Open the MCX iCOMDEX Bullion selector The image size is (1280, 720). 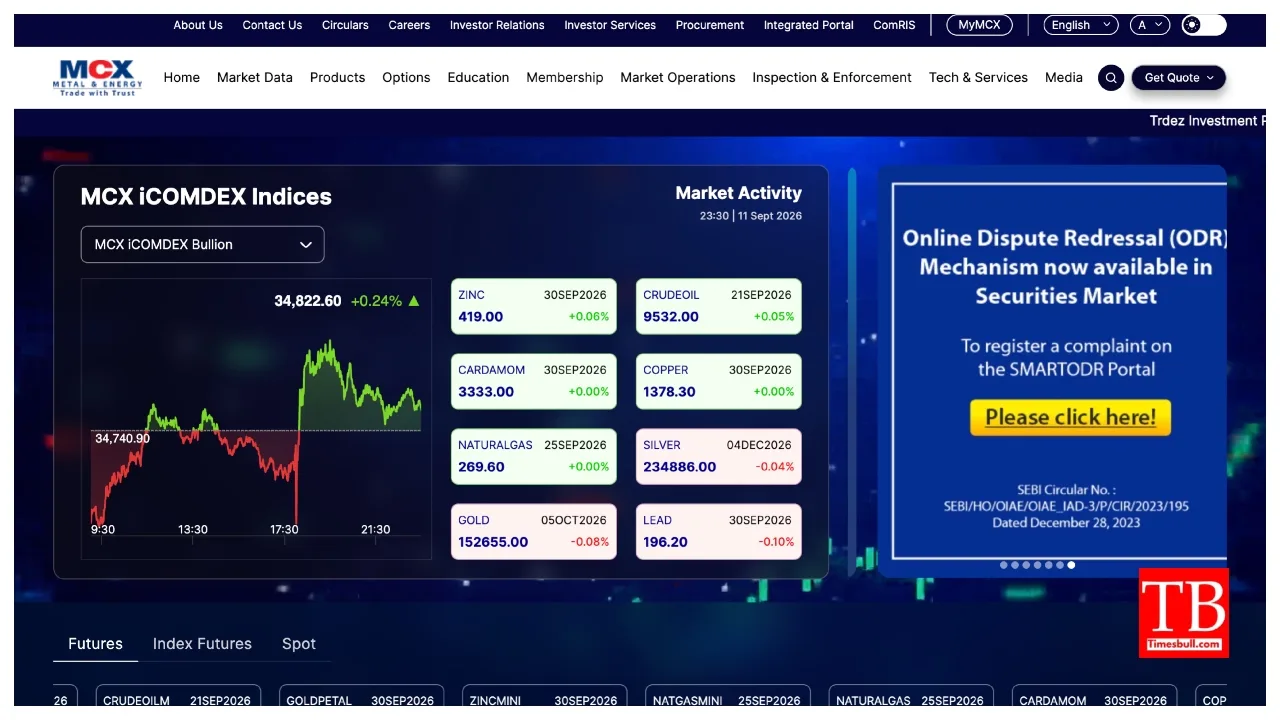203,244
